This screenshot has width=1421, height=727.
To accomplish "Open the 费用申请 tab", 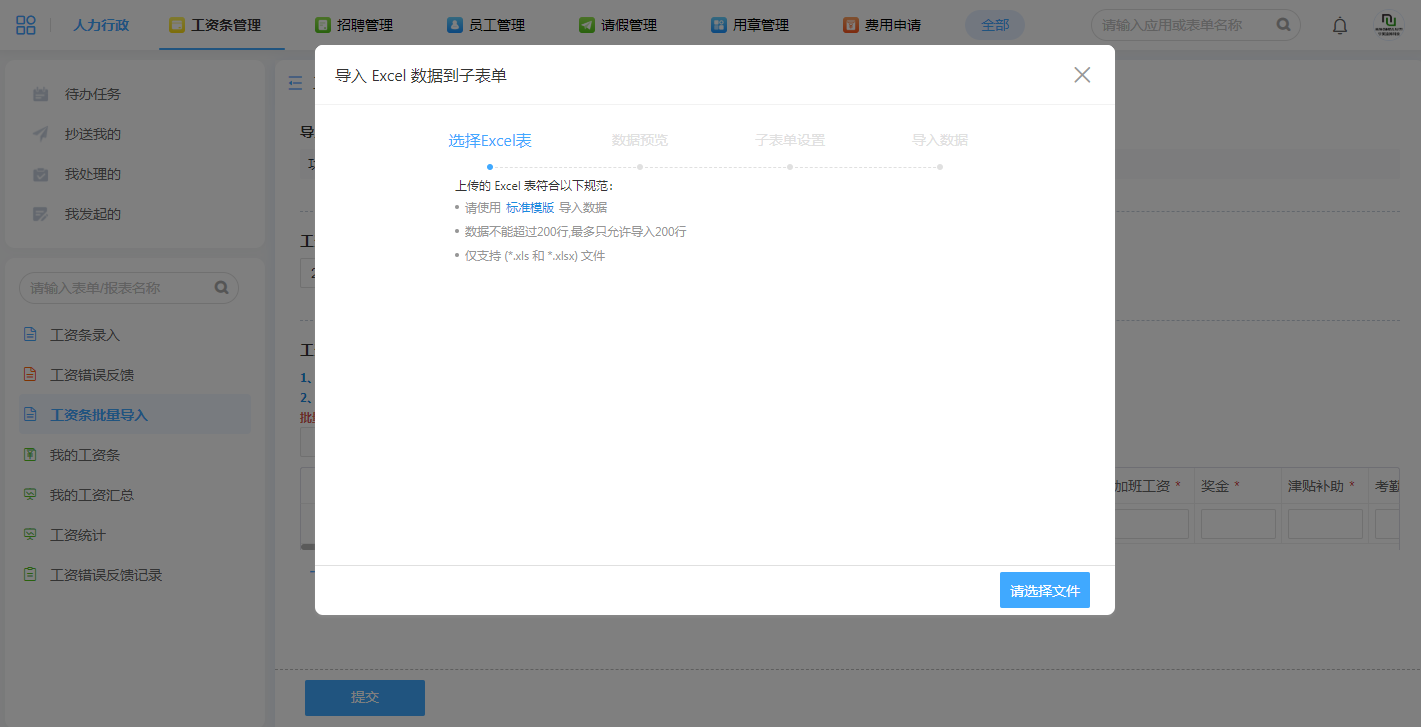I will point(882,25).
